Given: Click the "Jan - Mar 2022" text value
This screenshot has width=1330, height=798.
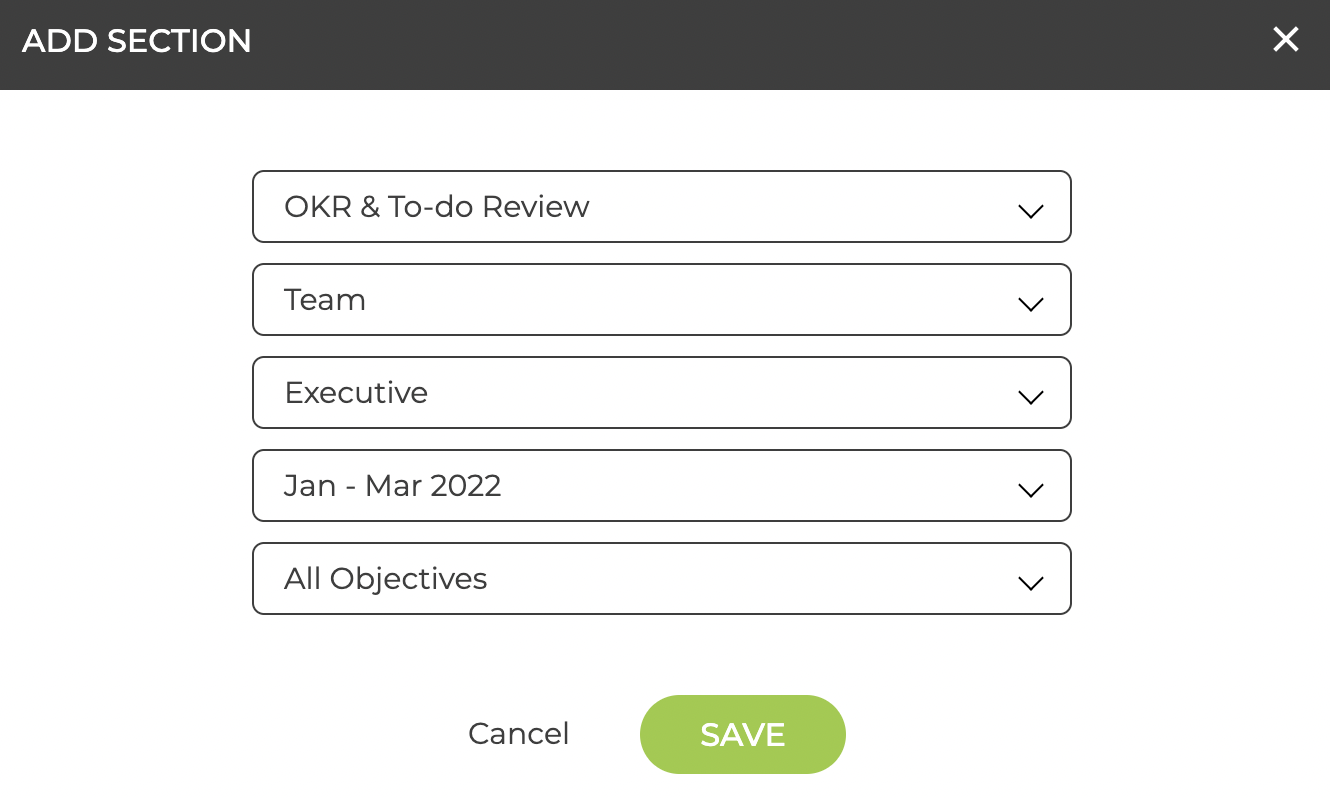Looking at the screenshot, I should pos(392,485).
